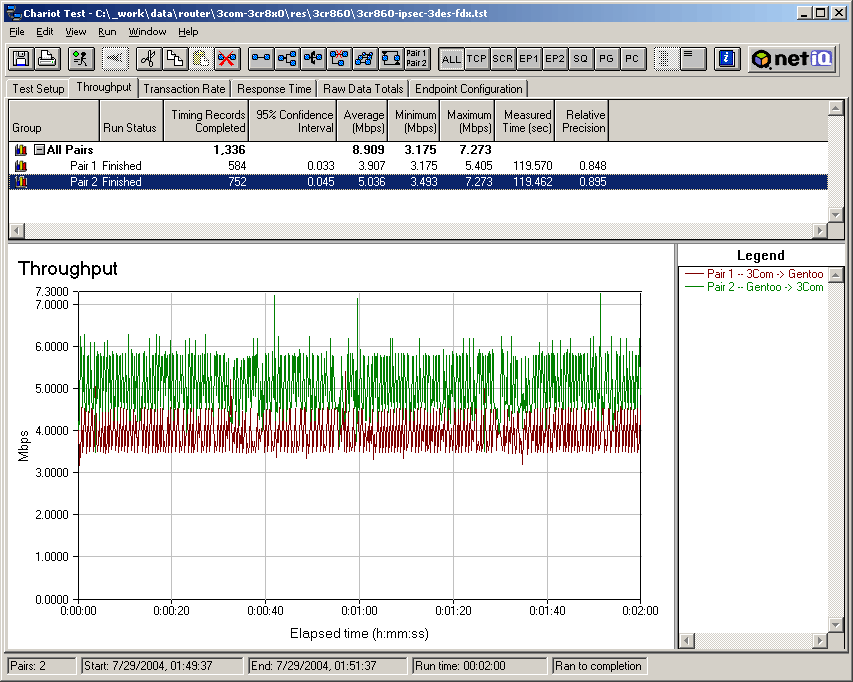Viewport: 853px width, 682px height.
Task: Click the Copy toolbar icon
Action: tap(173, 59)
